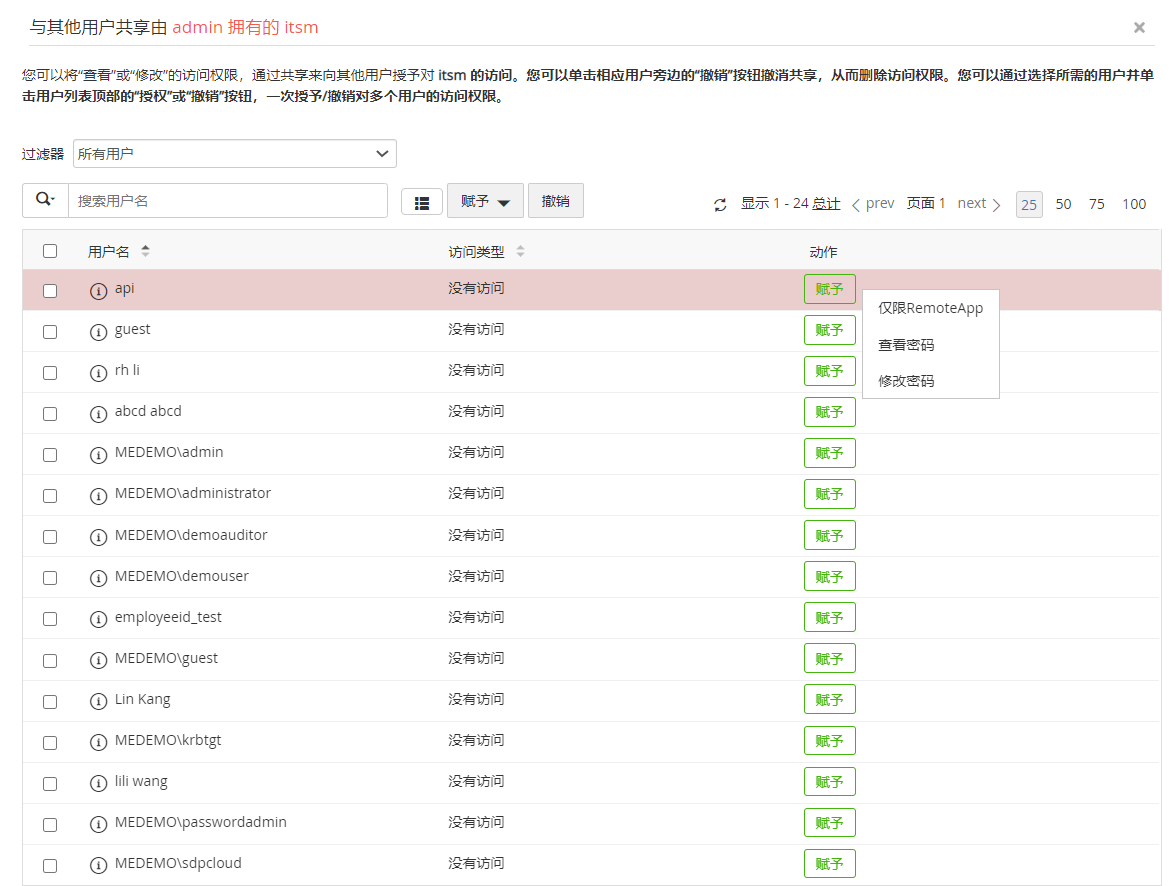Image resolution: width=1172 pixels, height=886 pixels.
Task: Check the guest user checkbox
Action: (x=50, y=332)
